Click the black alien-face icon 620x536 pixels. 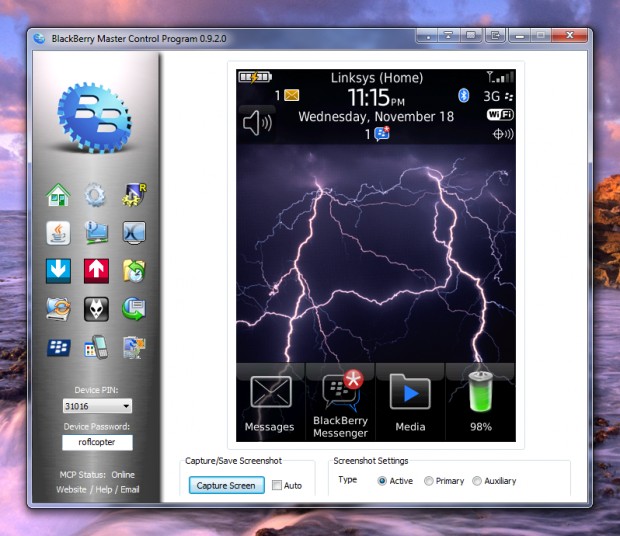[96, 309]
